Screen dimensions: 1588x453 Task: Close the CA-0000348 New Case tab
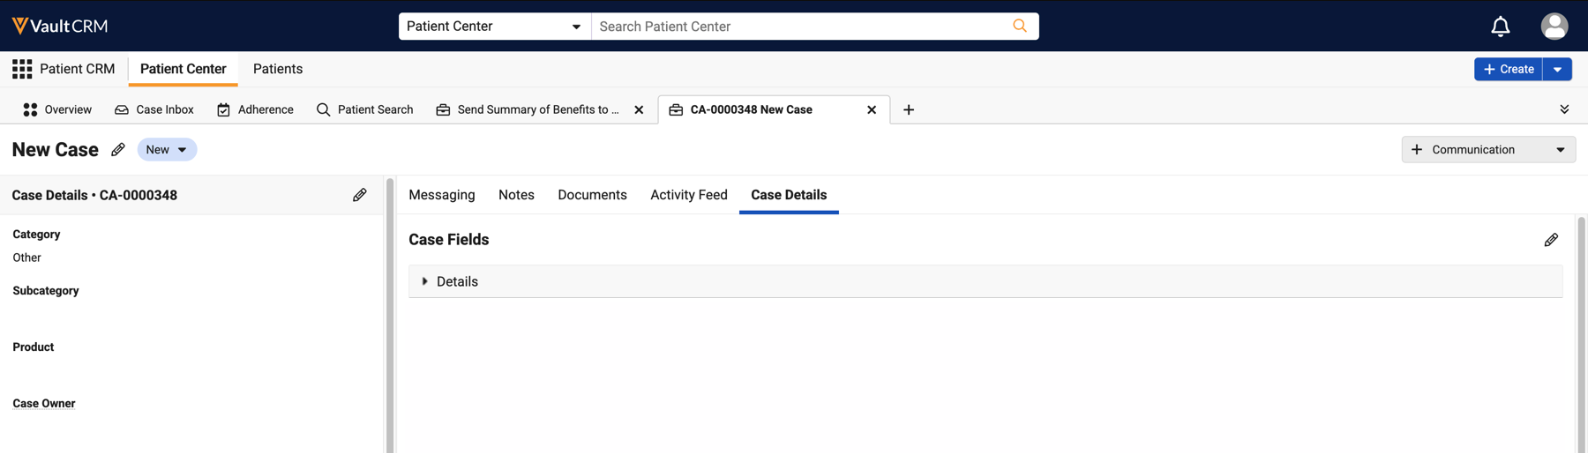tap(871, 110)
